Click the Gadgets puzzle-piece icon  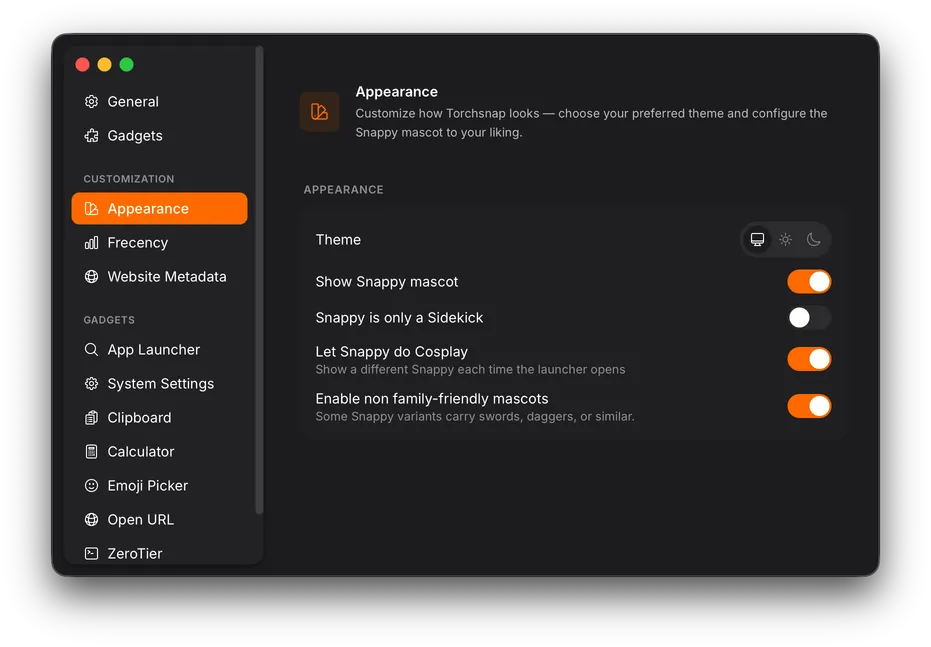coord(91,135)
